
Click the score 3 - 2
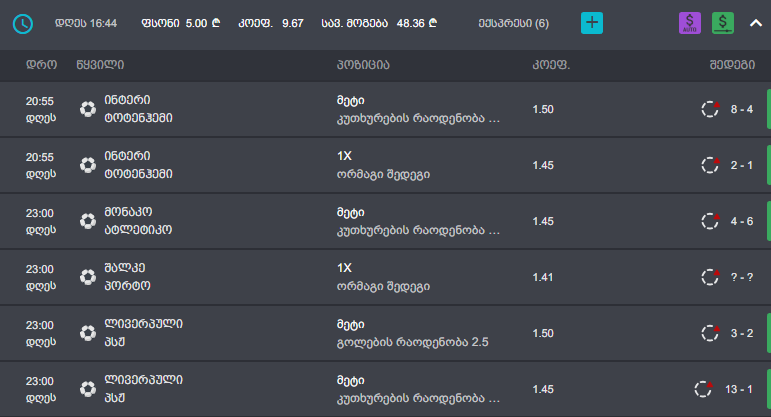pyautogui.click(x=741, y=333)
